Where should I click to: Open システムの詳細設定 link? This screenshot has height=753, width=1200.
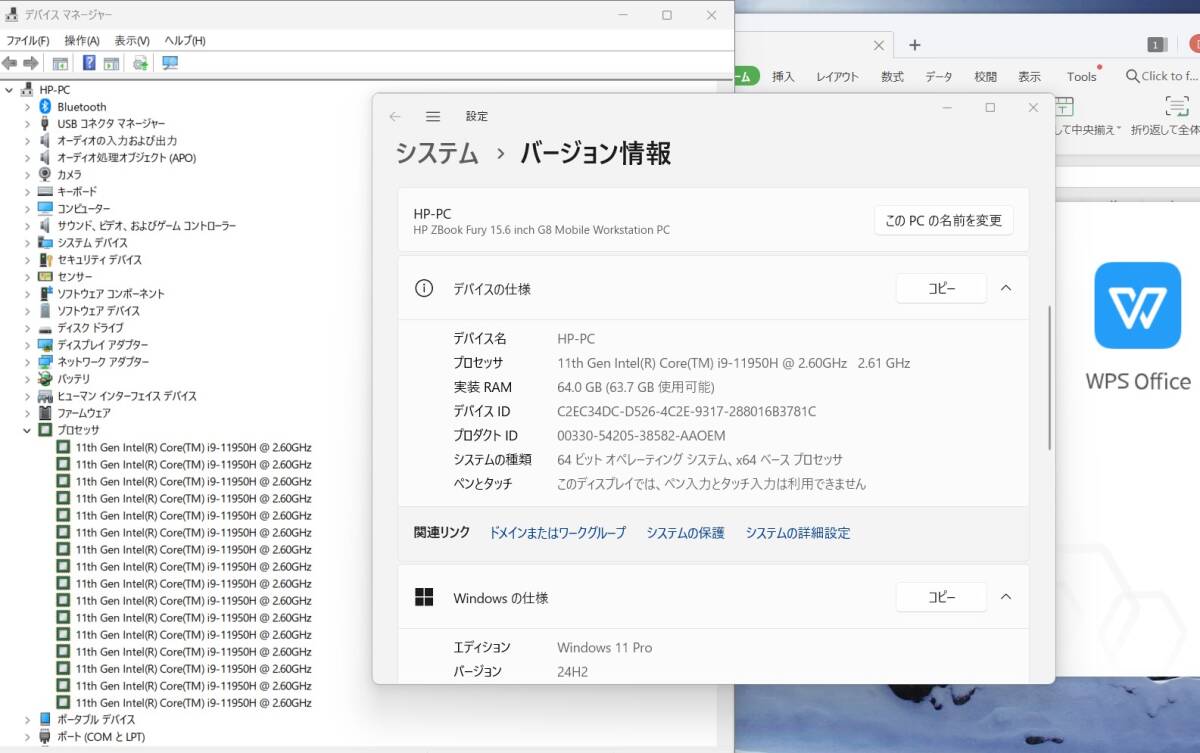[798, 533]
